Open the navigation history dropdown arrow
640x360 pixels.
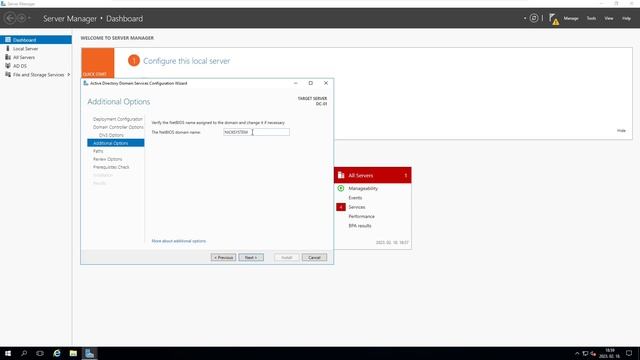tap(29, 18)
